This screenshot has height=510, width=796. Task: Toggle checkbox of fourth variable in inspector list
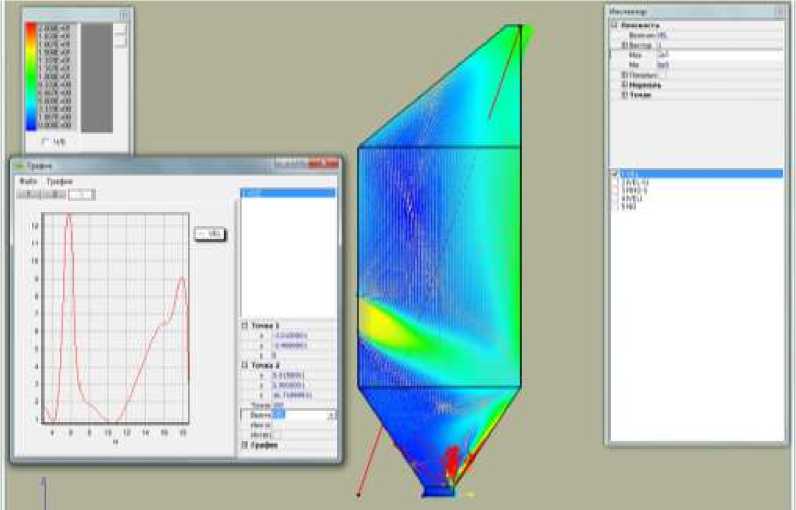click(x=615, y=198)
